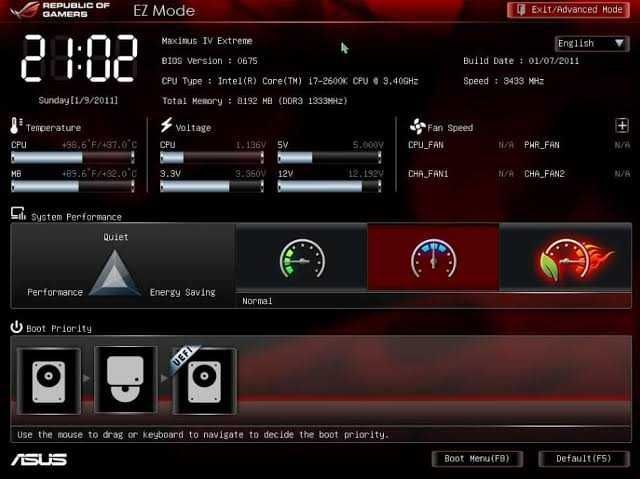Open the English language dropdown
This screenshot has width=640, height=479.
591,43
